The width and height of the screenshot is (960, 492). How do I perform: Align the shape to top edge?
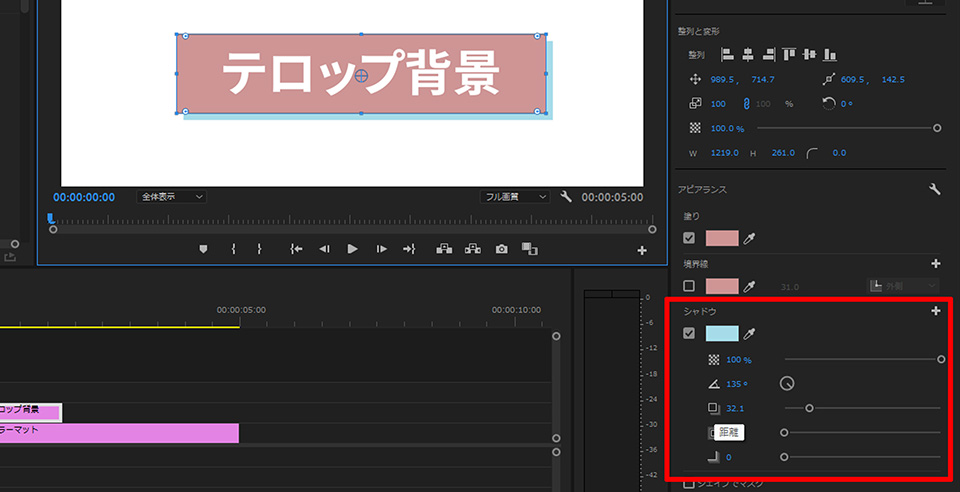click(x=789, y=54)
